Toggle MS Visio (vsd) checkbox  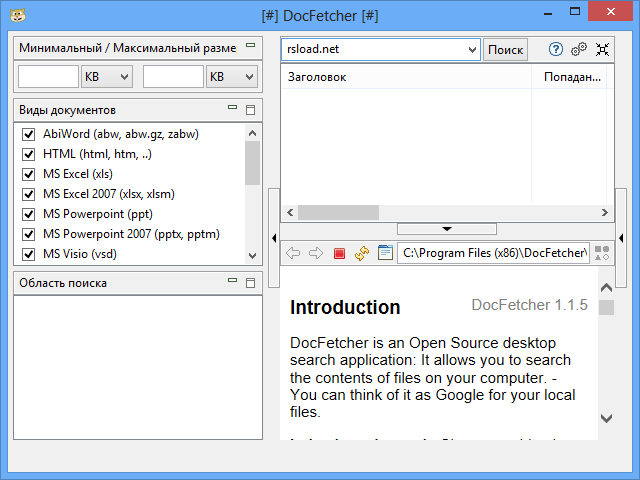(28, 254)
